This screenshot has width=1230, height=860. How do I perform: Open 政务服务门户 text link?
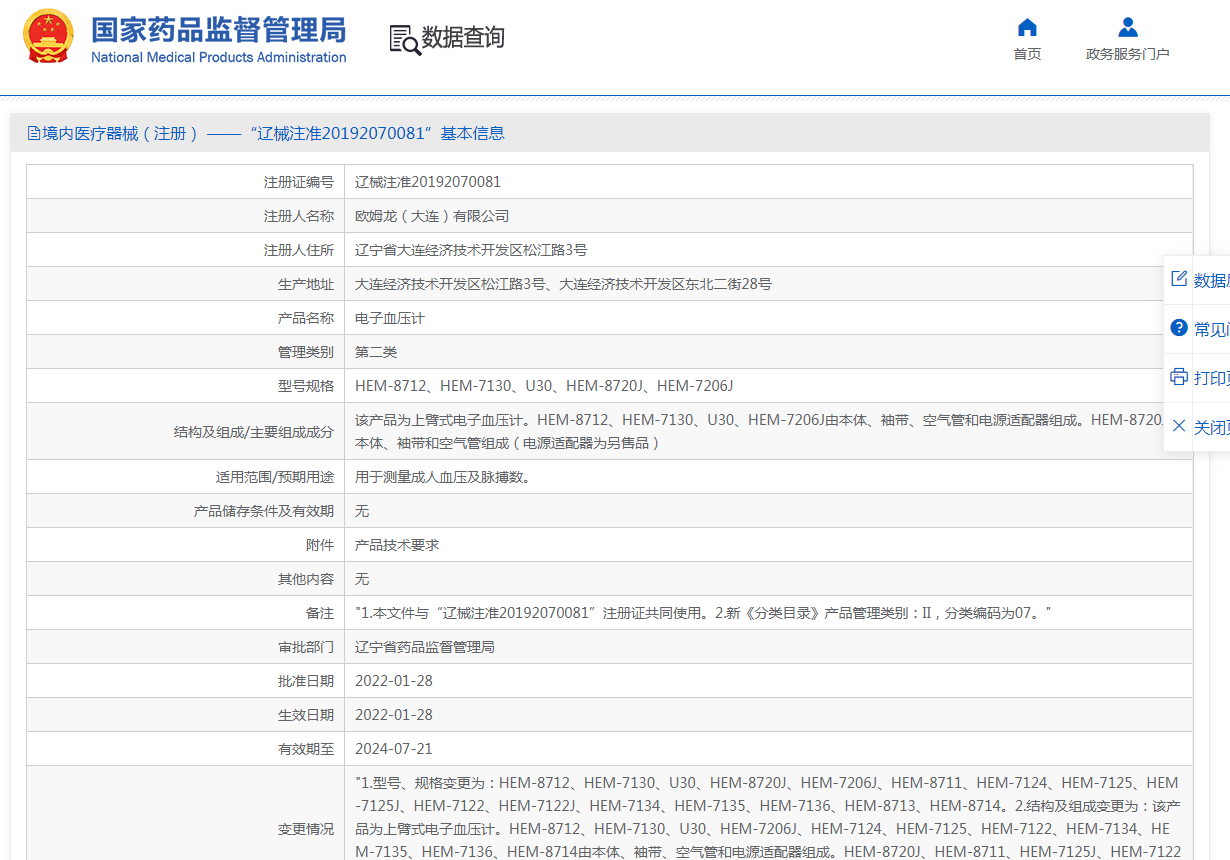tap(1127, 54)
